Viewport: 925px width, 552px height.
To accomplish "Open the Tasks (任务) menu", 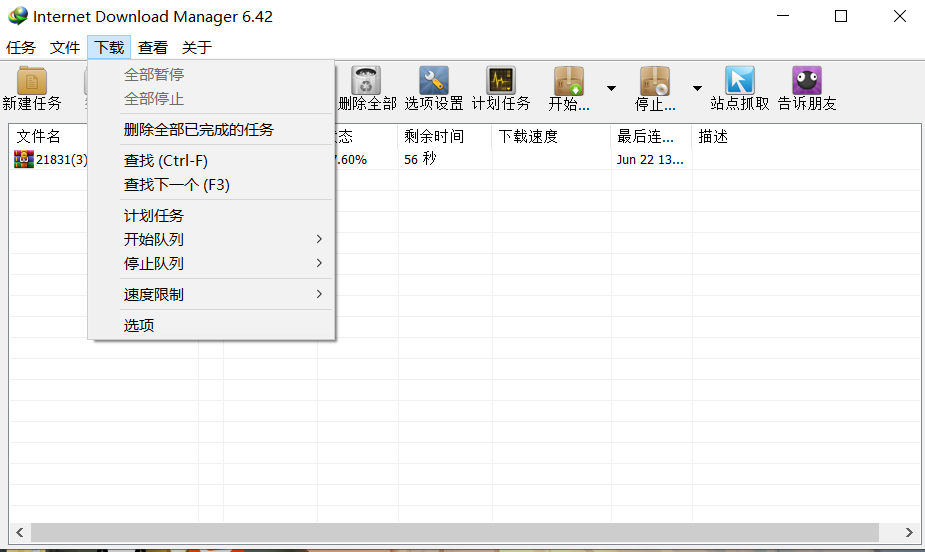I will [21, 47].
